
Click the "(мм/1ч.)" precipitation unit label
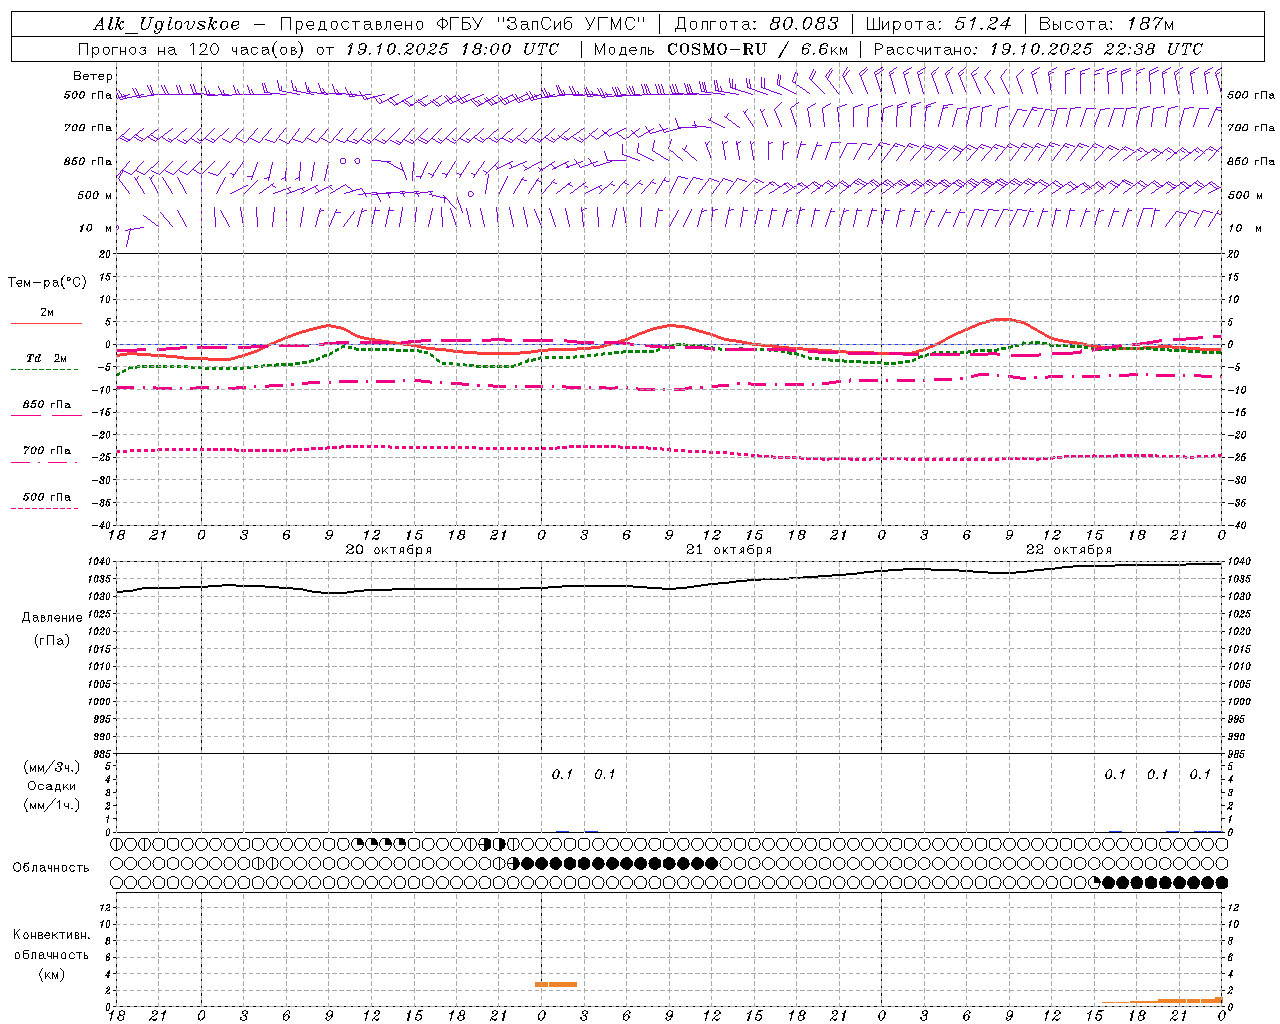52,805
